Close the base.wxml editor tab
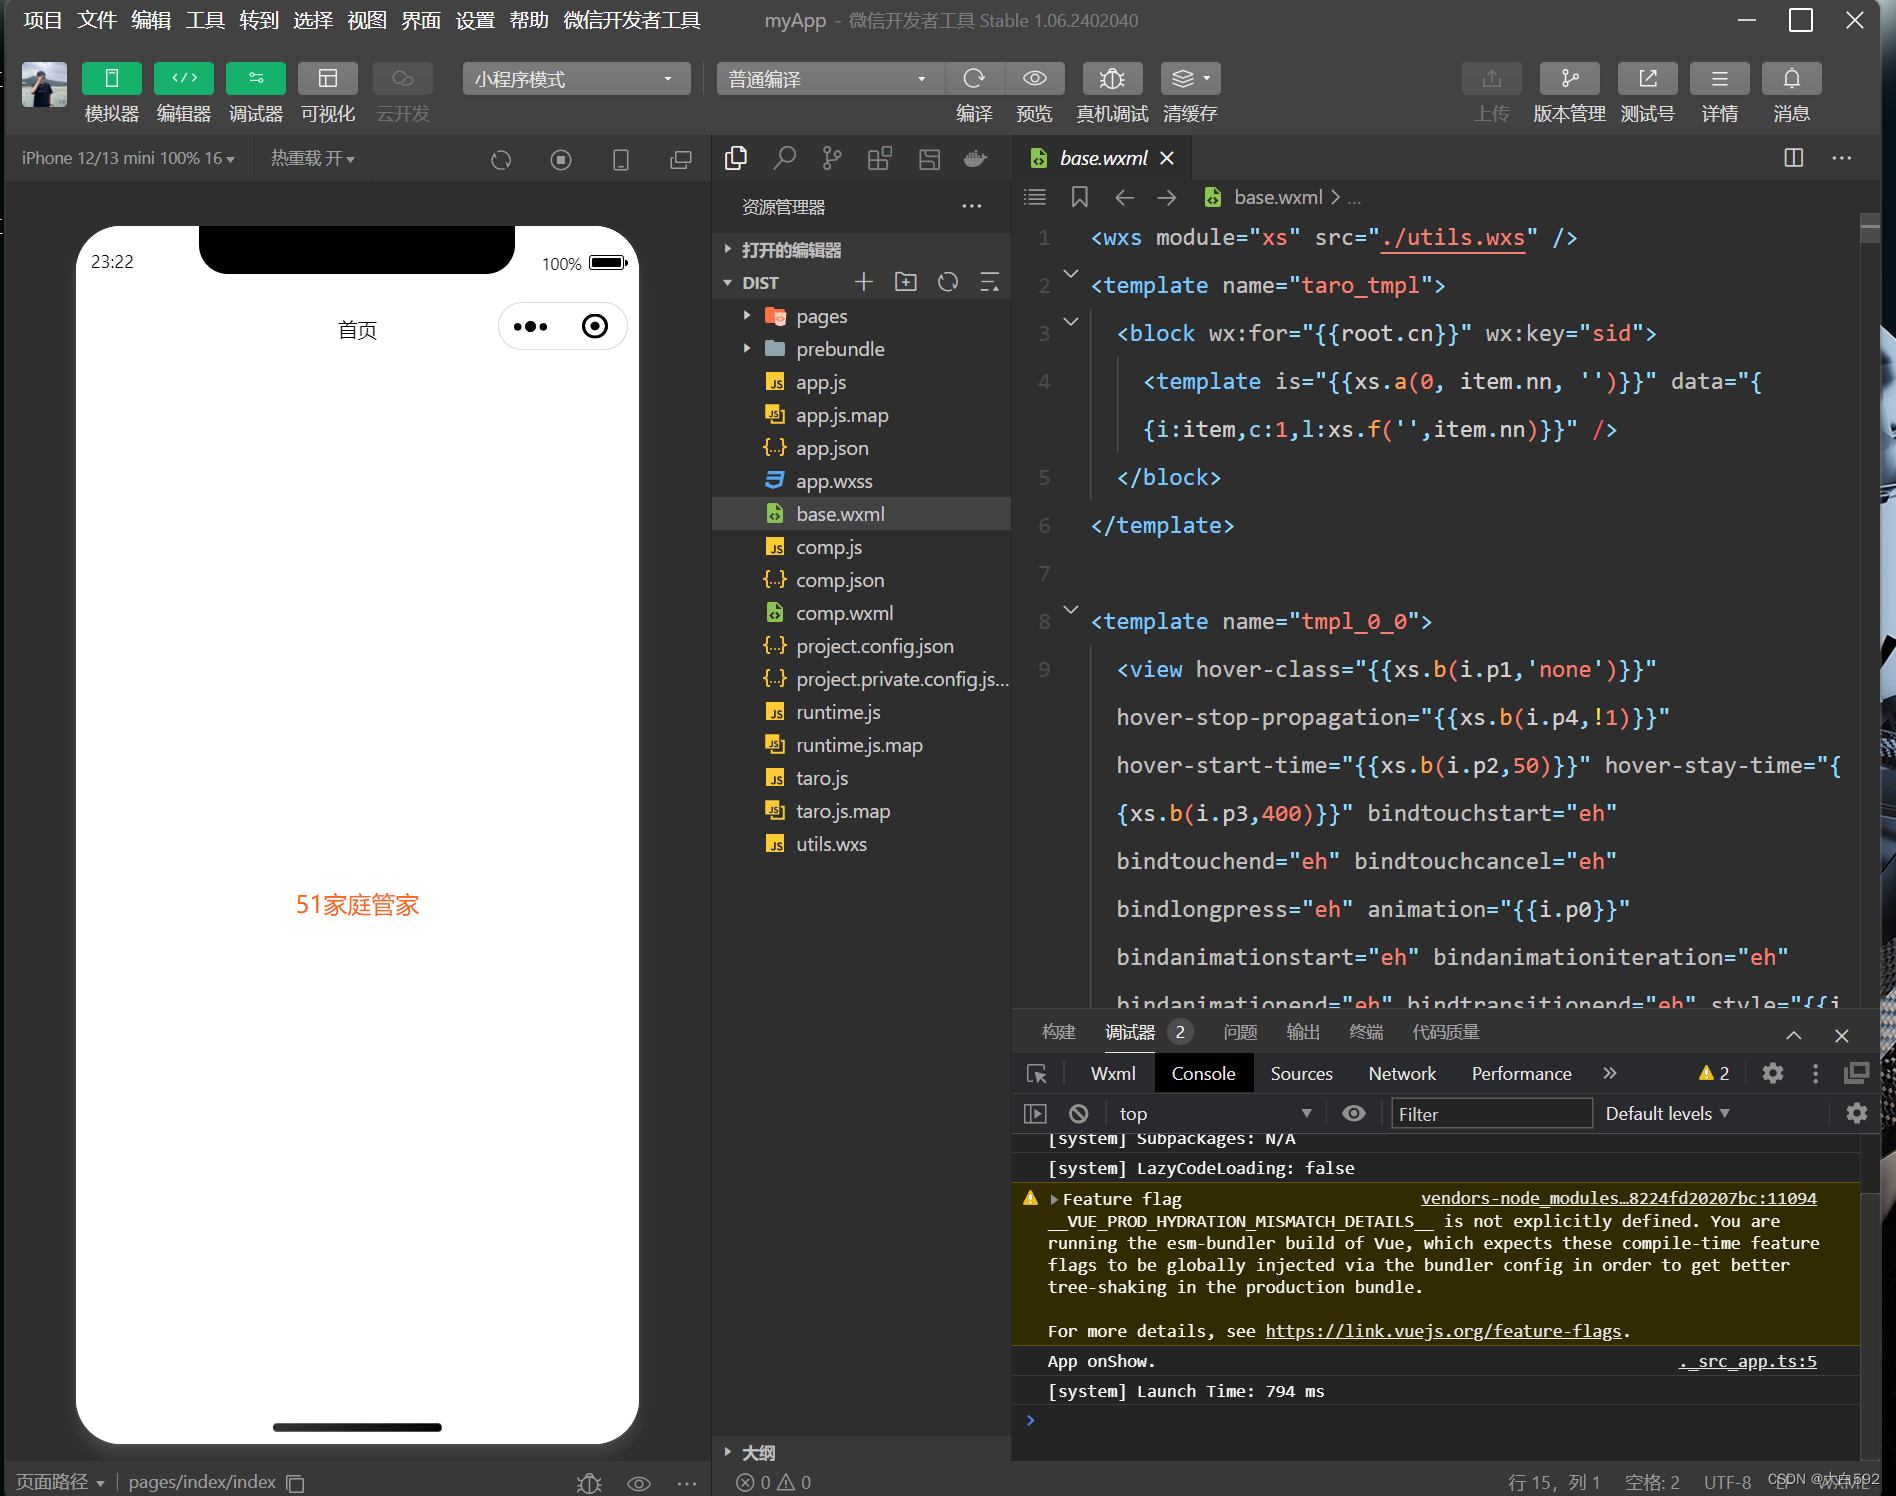This screenshot has width=1896, height=1496. click(1167, 158)
